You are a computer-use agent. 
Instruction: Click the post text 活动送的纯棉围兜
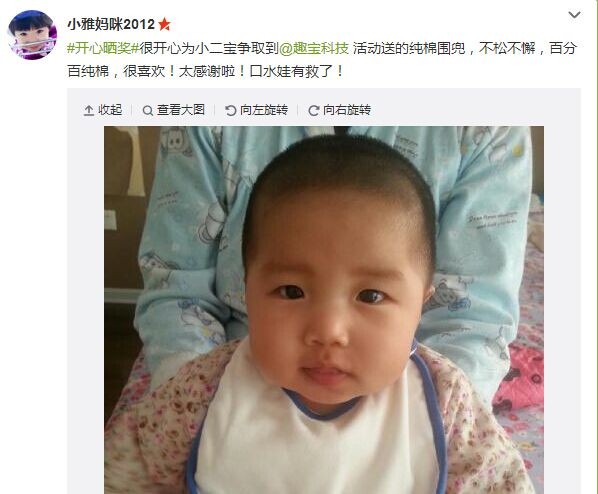[x=409, y=48]
